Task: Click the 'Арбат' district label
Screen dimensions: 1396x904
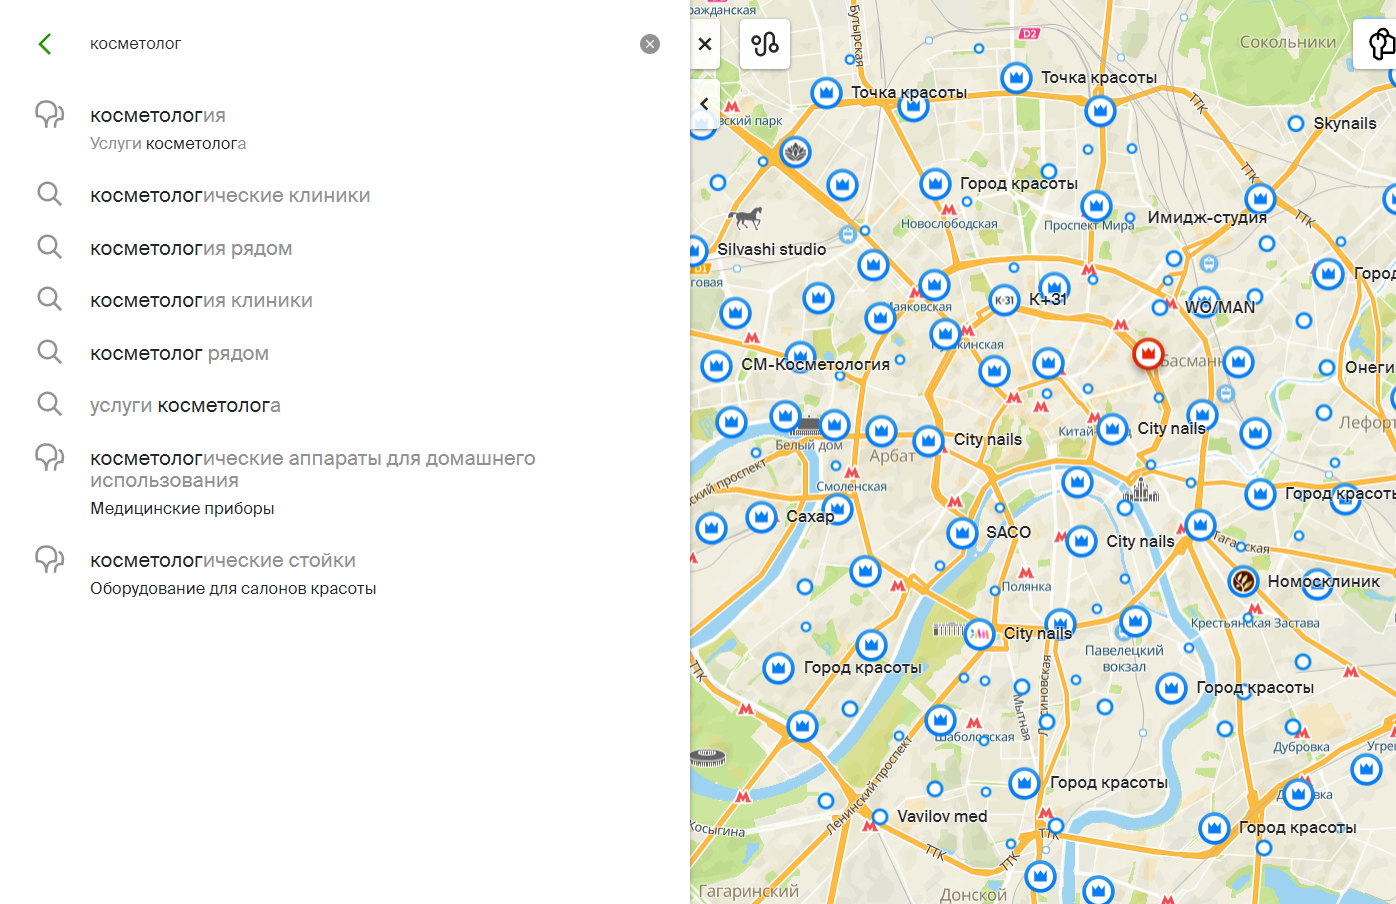Action: point(892,456)
